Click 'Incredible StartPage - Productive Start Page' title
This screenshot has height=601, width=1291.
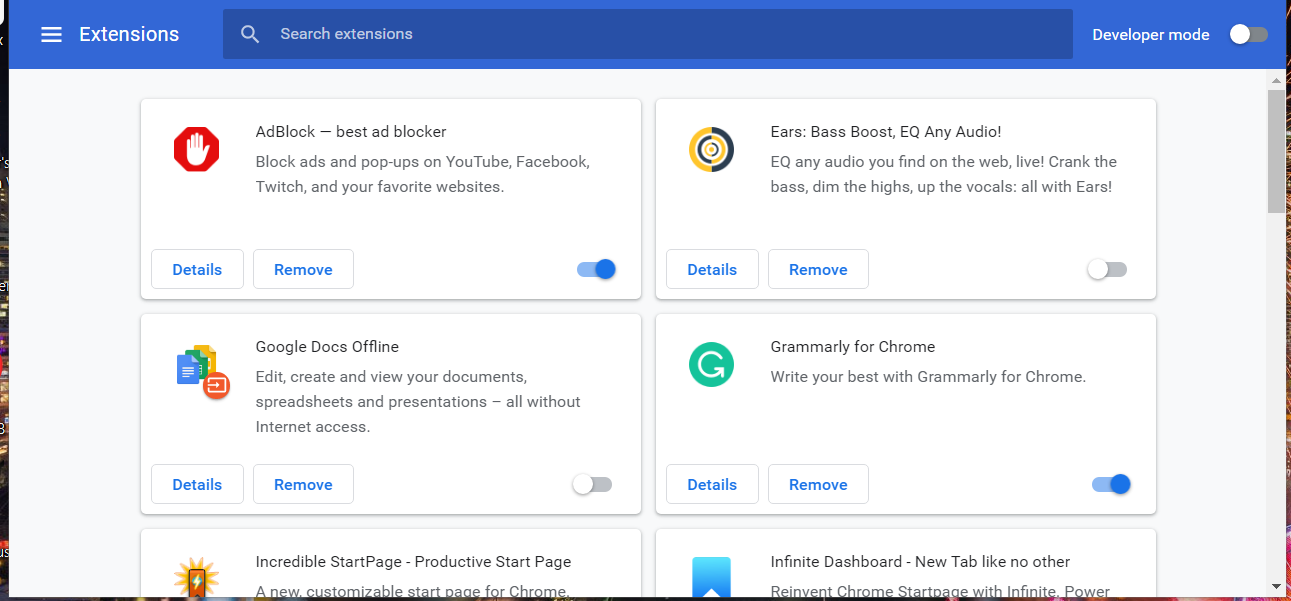414,561
